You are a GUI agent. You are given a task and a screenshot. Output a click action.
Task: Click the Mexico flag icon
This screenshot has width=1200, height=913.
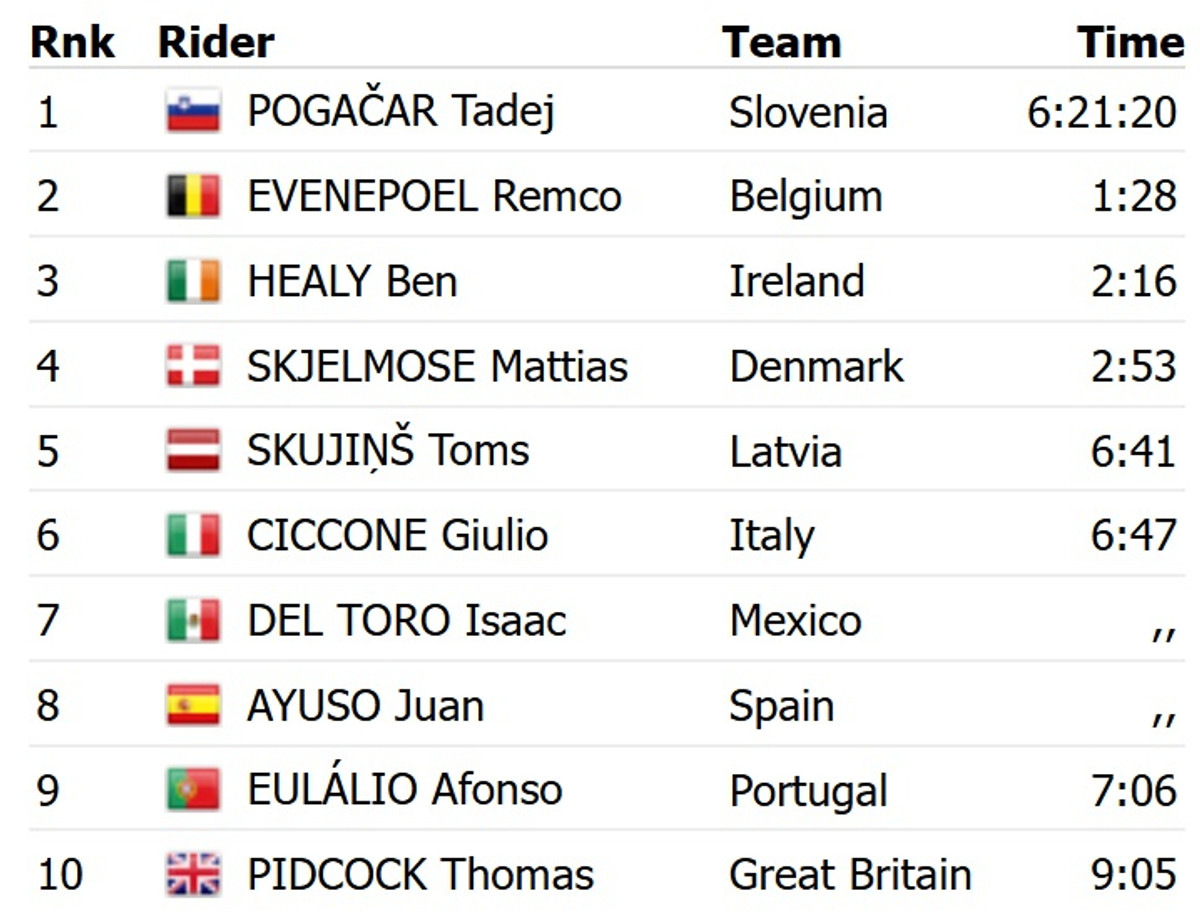(193, 621)
